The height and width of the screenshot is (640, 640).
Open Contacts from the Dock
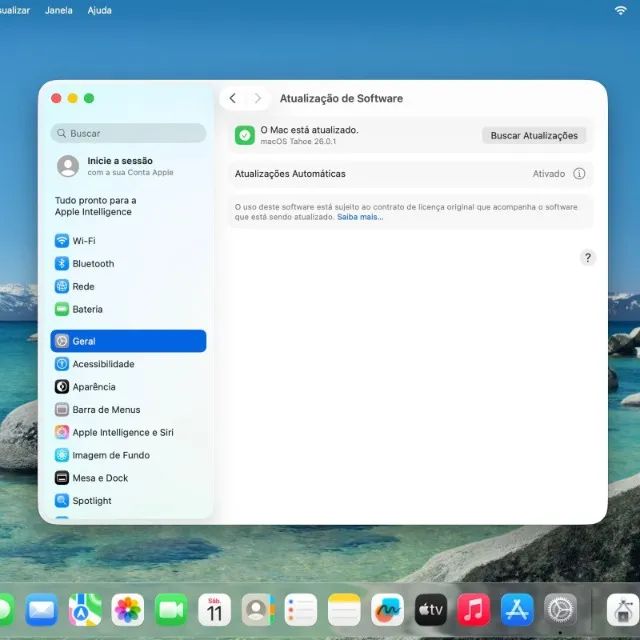tap(258, 610)
